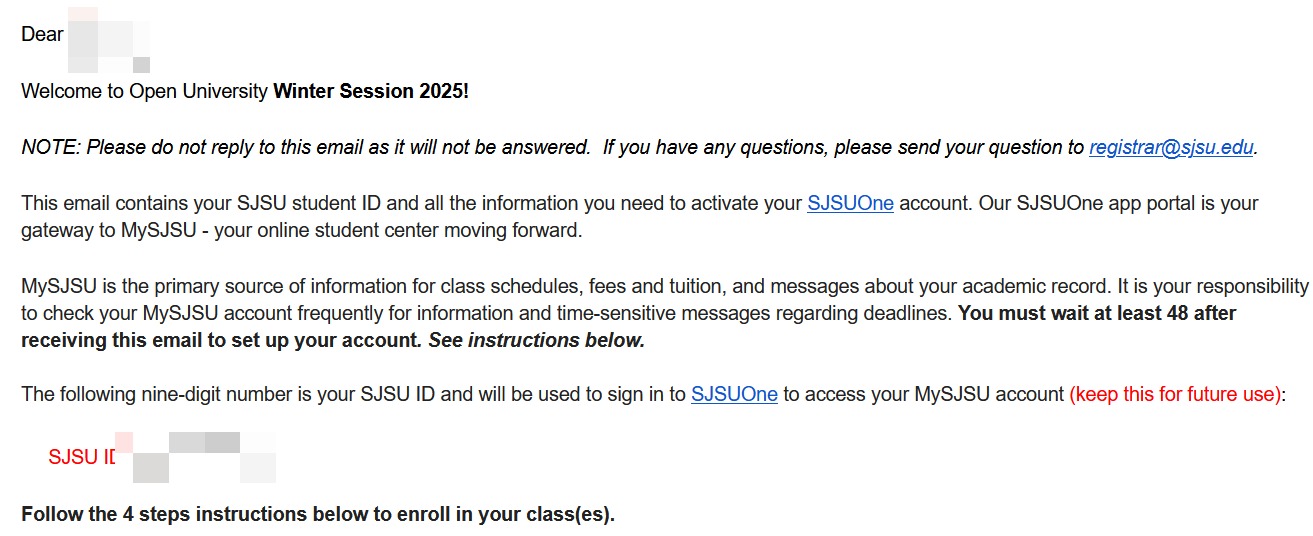1313x536 pixels.
Task: Click the red "(keep this for future use)" text
Action: pyautogui.click(x=1174, y=394)
